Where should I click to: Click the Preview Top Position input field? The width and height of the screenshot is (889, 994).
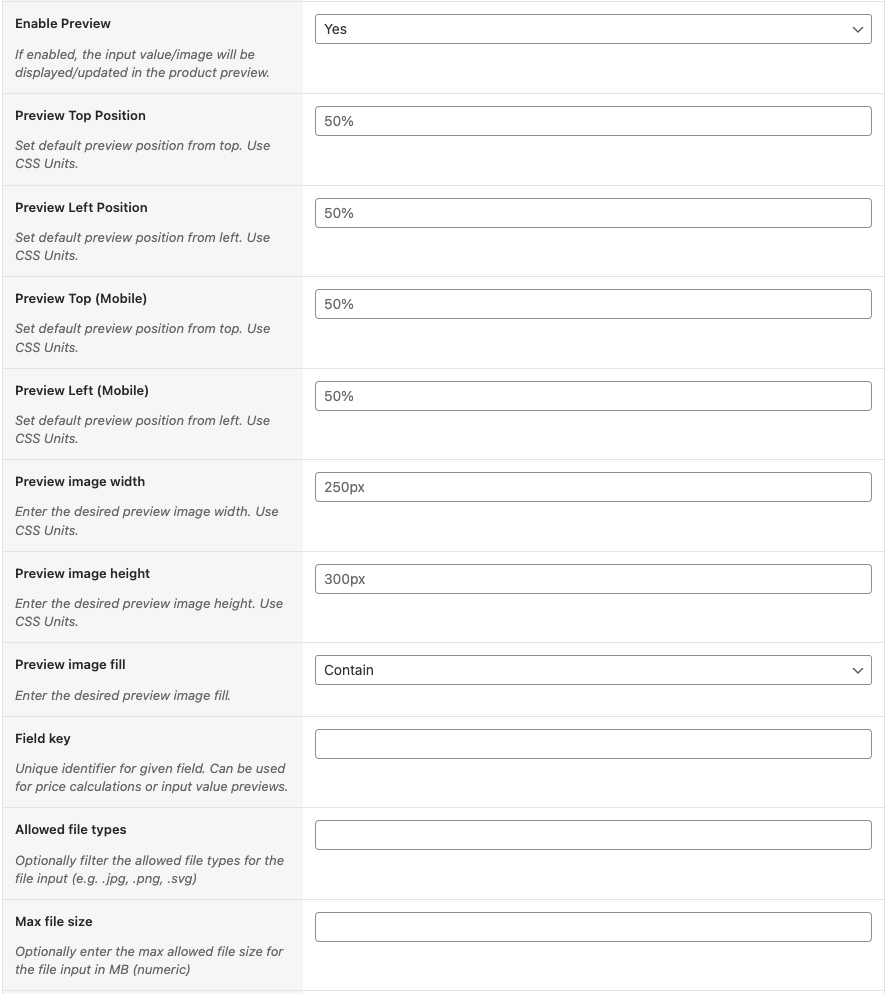pos(593,121)
